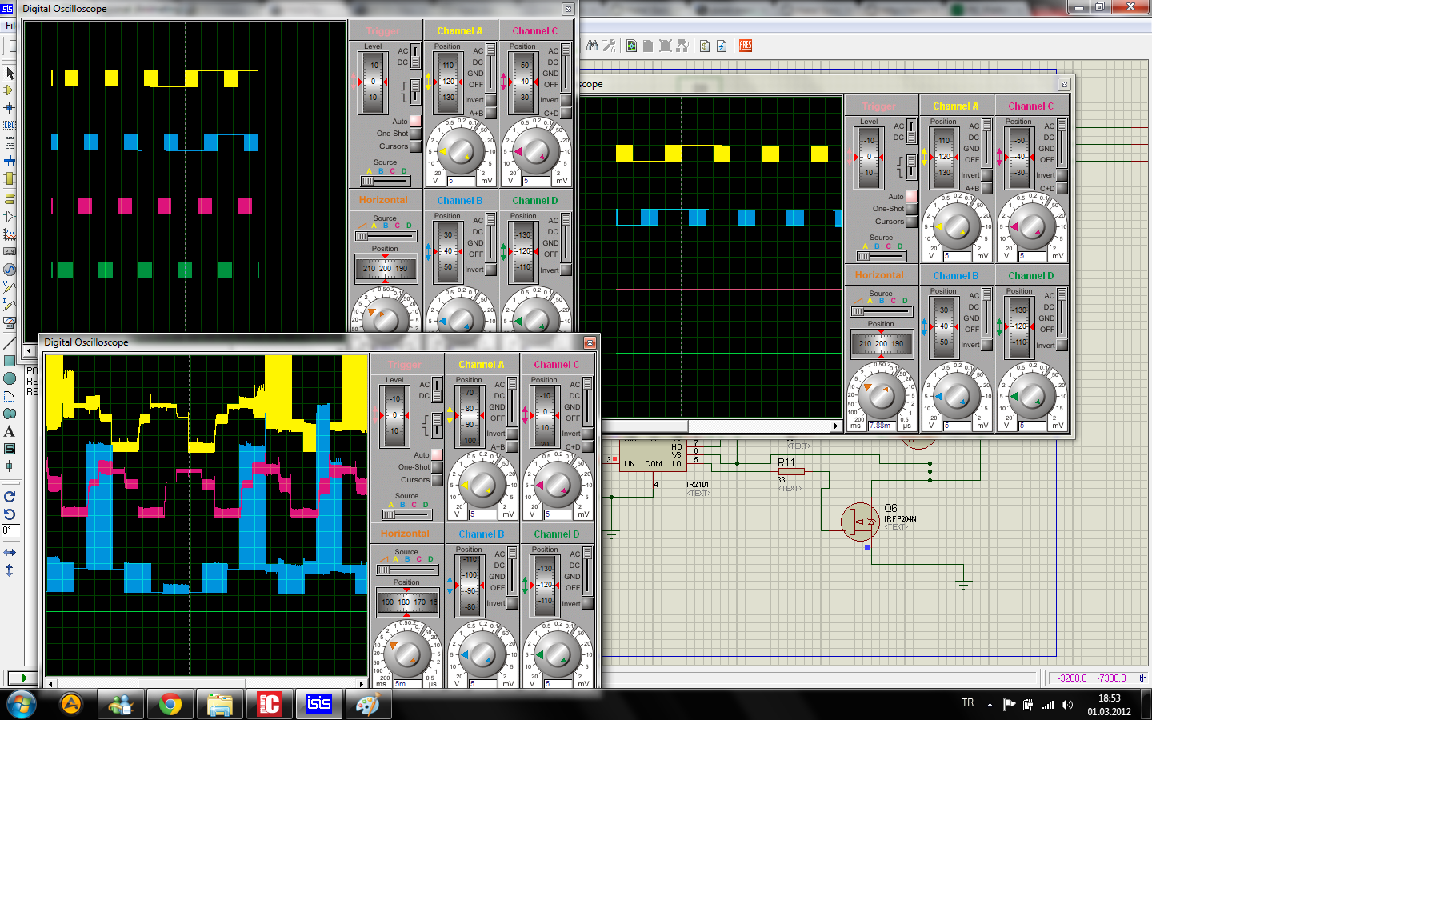Click the green simulation play button
The width and height of the screenshot is (1440, 900).
pos(24,677)
